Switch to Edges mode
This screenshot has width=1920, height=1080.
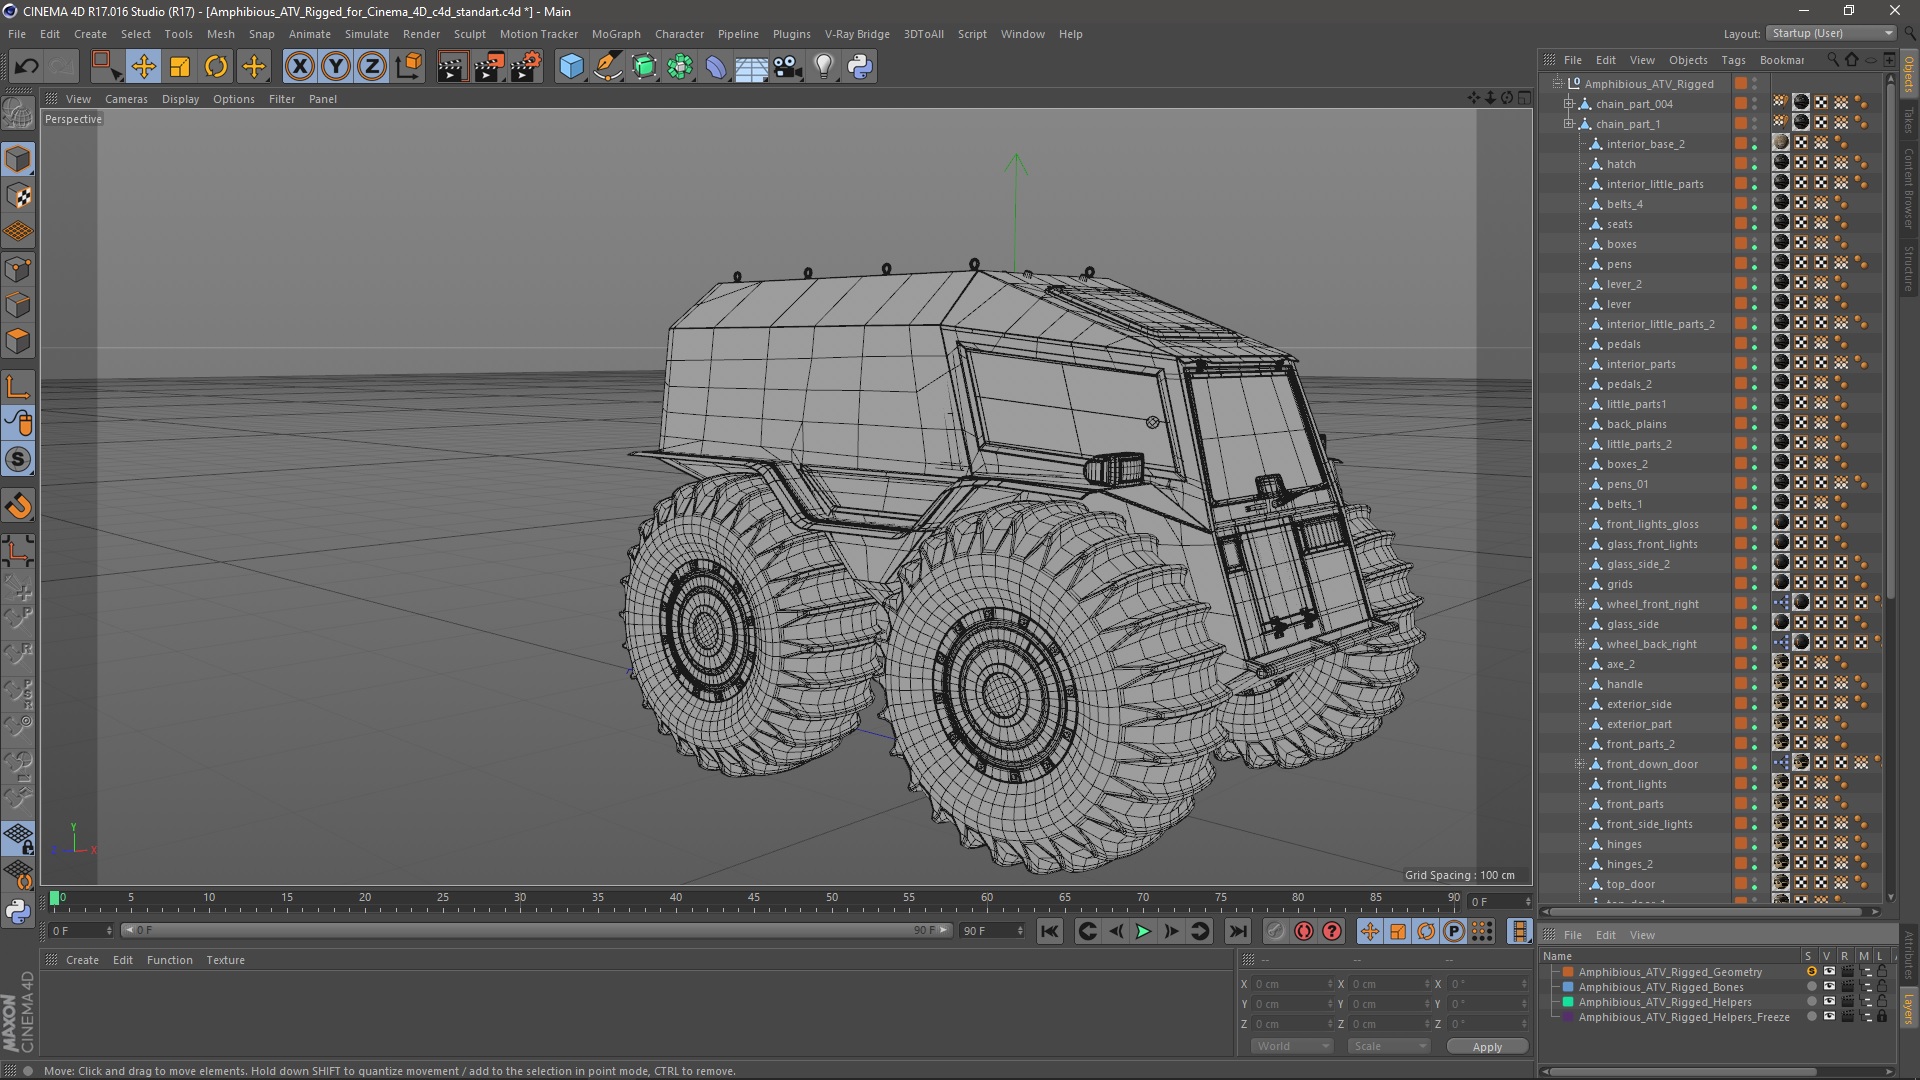pyautogui.click(x=18, y=305)
